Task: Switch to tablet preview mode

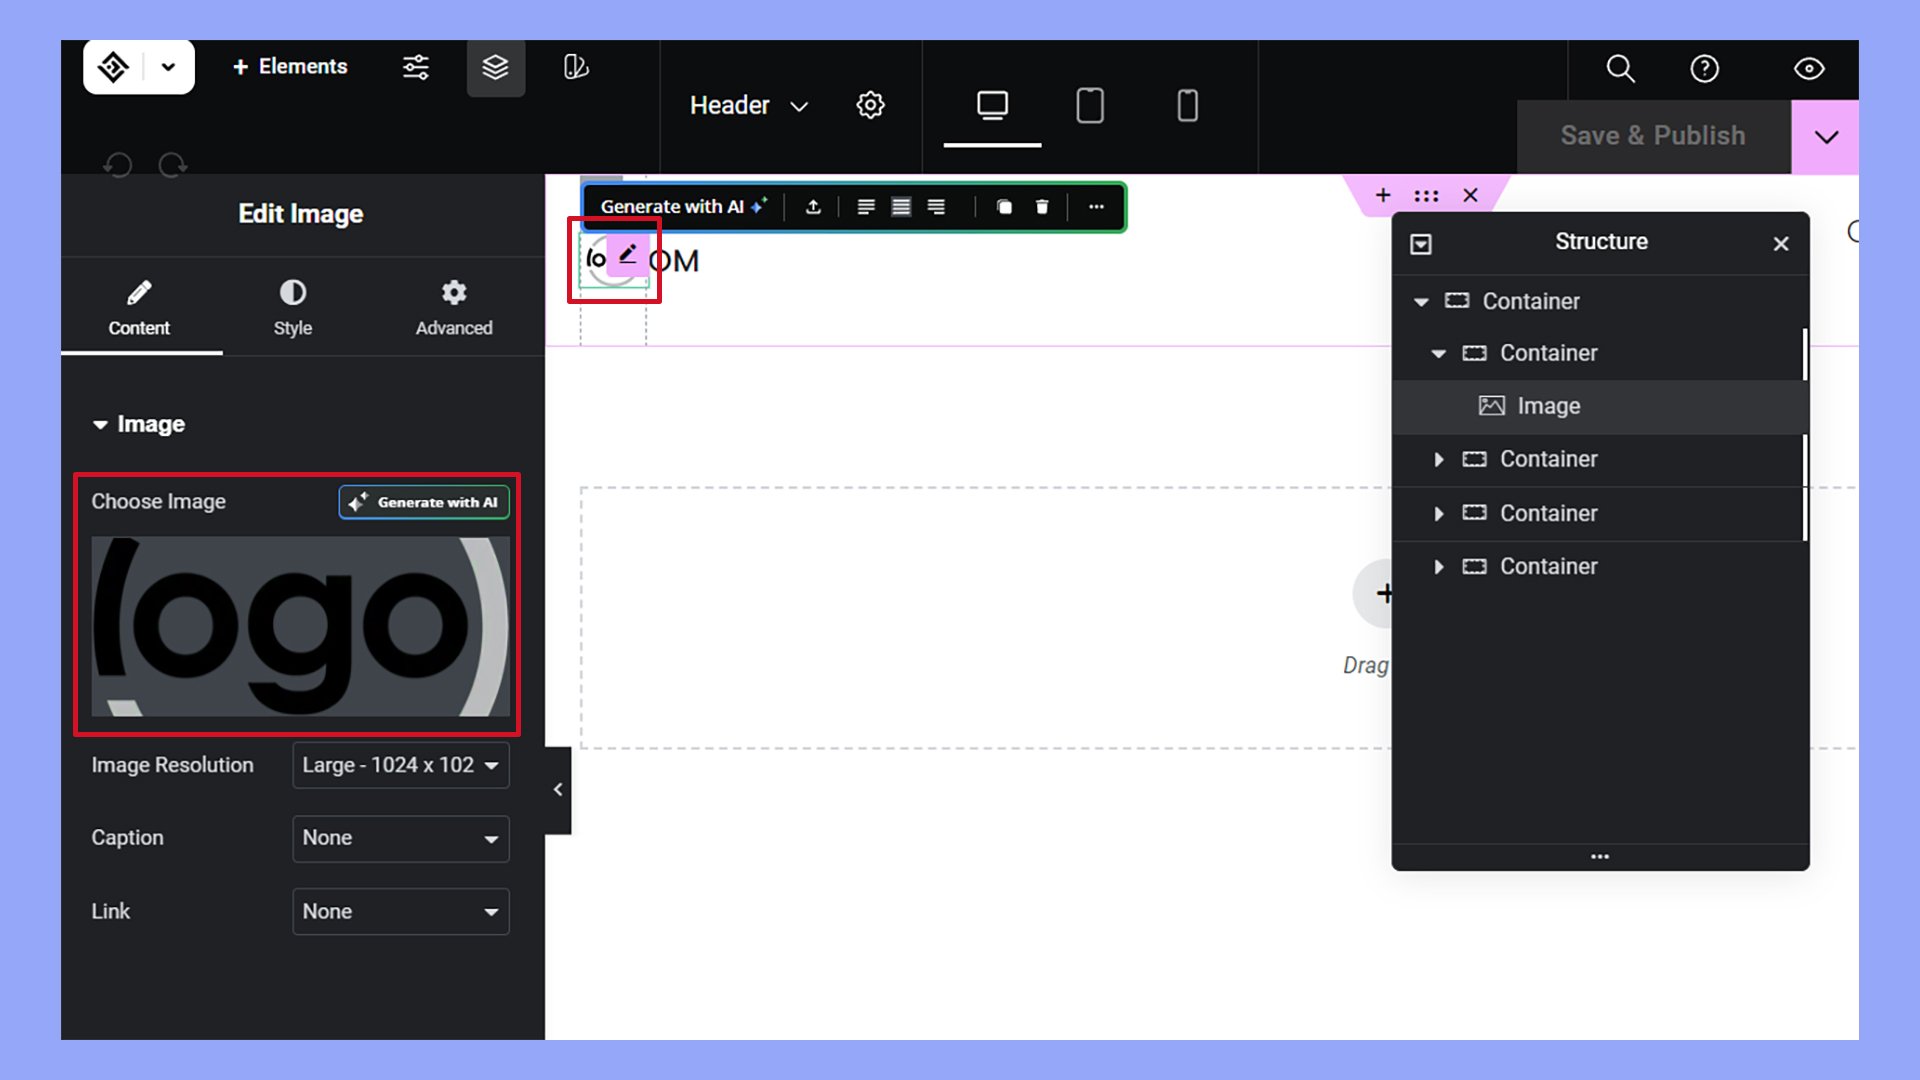Action: (x=1089, y=105)
